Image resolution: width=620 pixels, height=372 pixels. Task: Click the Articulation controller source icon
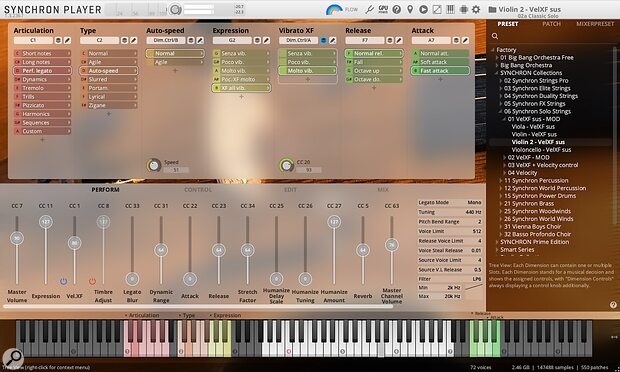[58, 40]
